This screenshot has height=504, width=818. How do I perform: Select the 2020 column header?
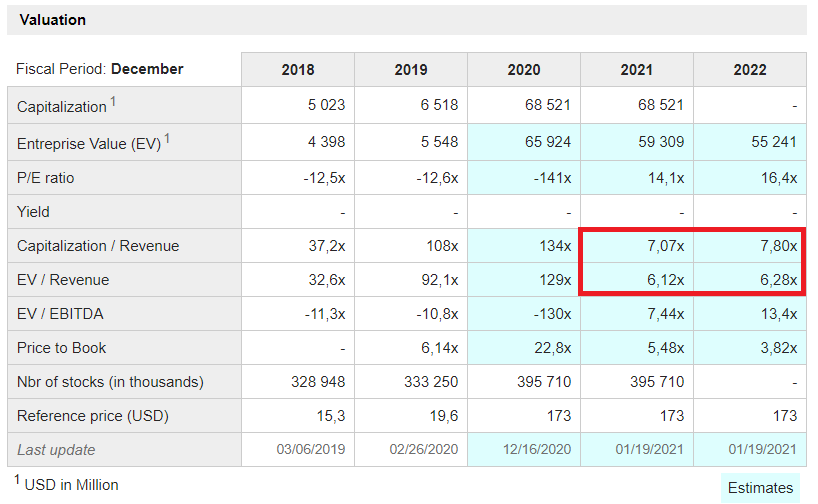tap(524, 69)
